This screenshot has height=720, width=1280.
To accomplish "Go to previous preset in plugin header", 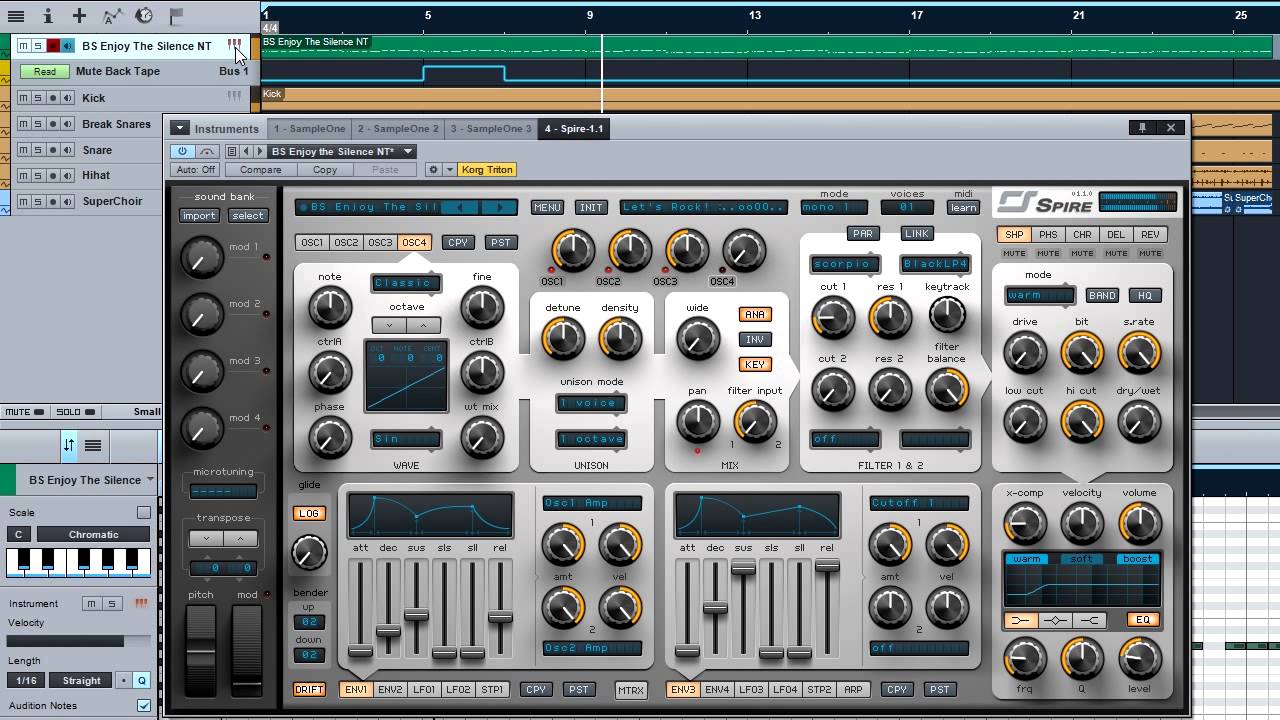I will 247,152.
